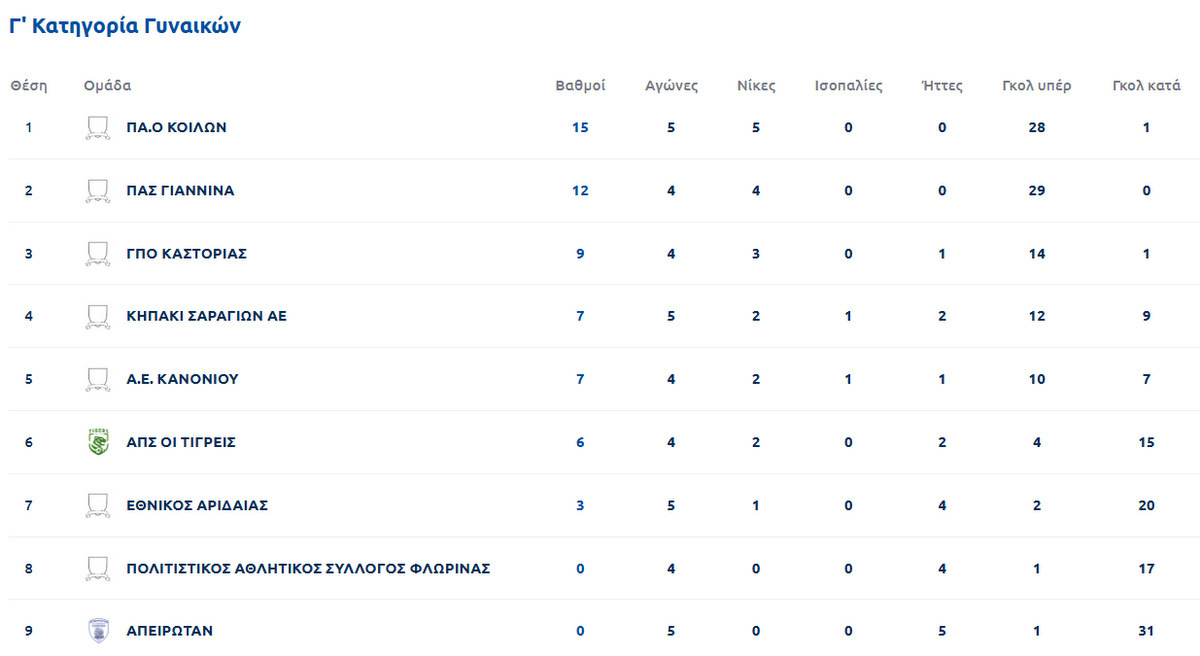
Task: Click the green ΑΠΣ ΟΙ ΤΙΓΡΕΙΣ tiger logo
Action: point(97,442)
